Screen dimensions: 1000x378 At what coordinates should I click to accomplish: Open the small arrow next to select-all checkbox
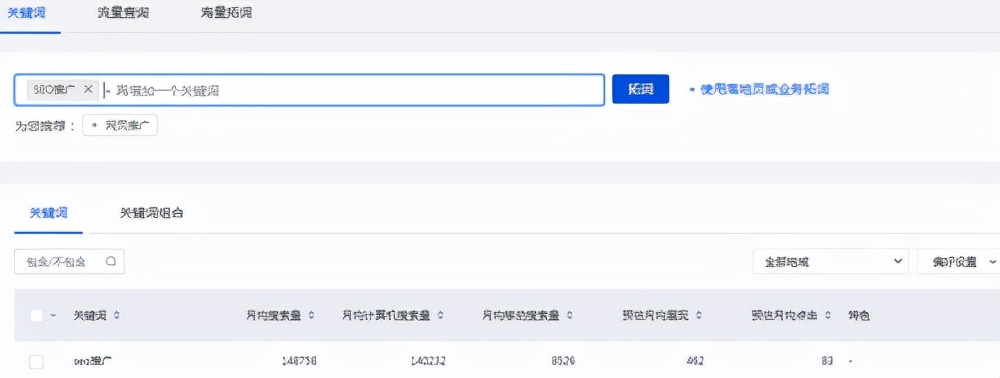coord(52,316)
